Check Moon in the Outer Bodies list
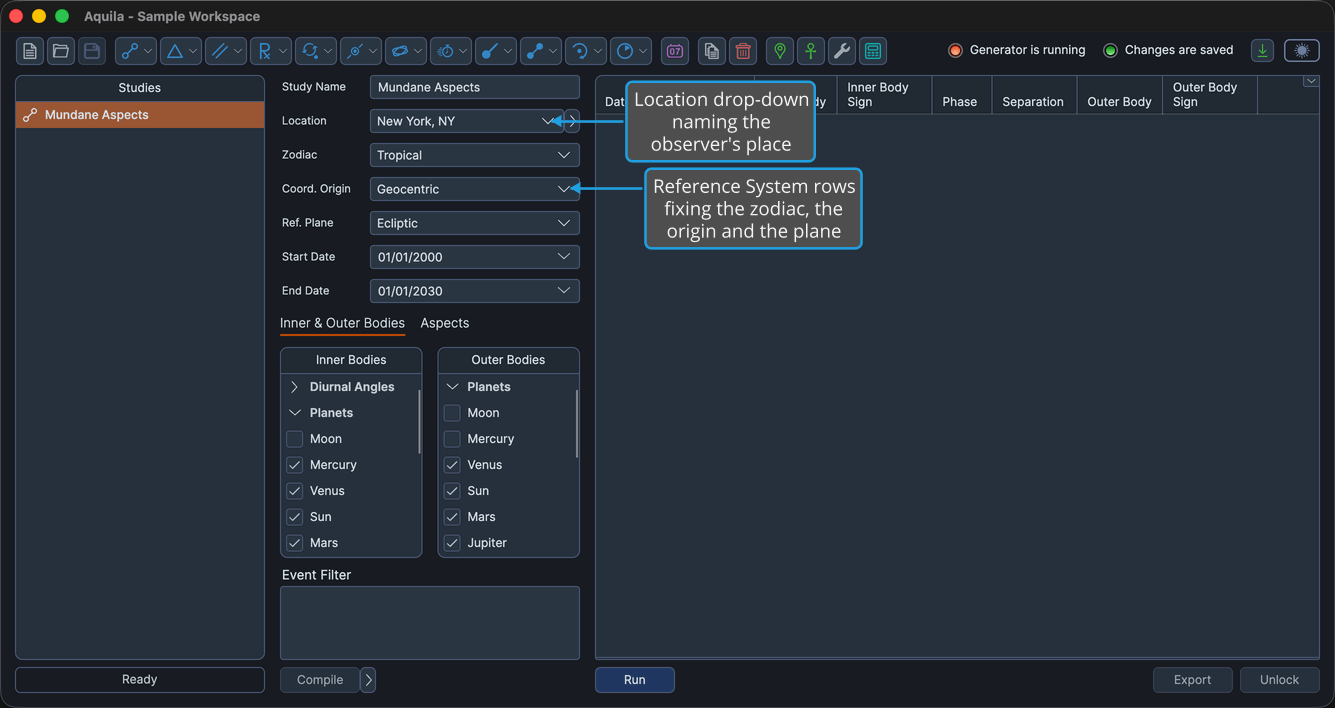 (x=452, y=413)
